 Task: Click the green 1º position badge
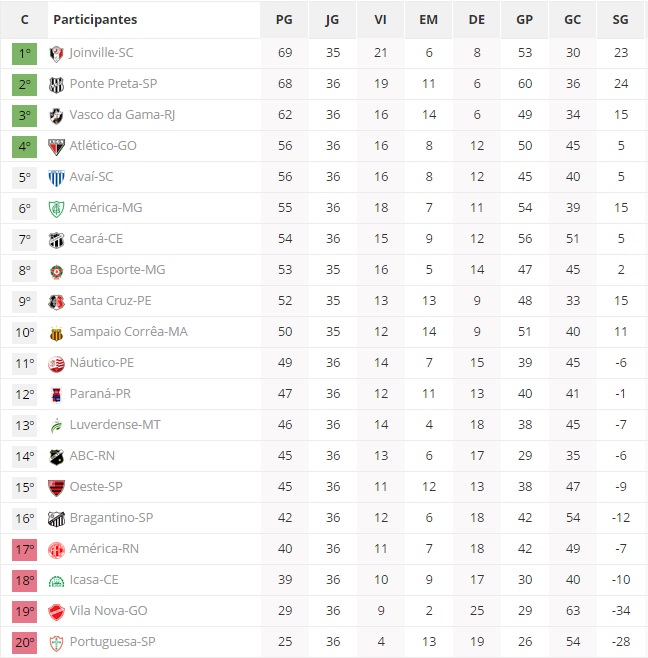click(24, 54)
